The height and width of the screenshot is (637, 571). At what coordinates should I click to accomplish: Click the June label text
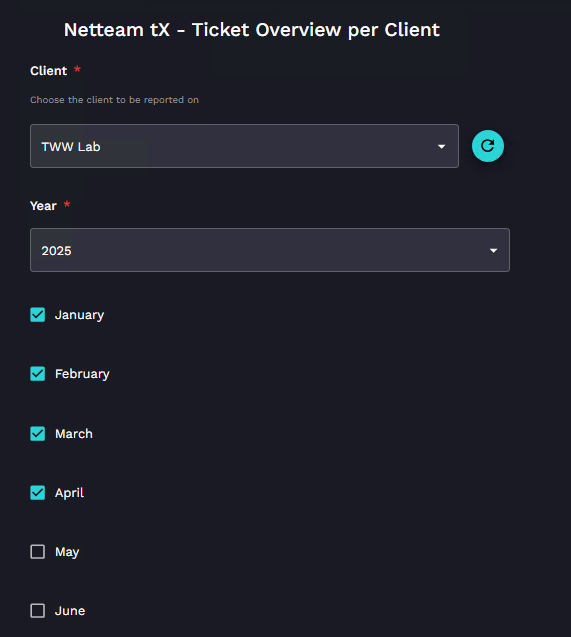coord(70,611)
